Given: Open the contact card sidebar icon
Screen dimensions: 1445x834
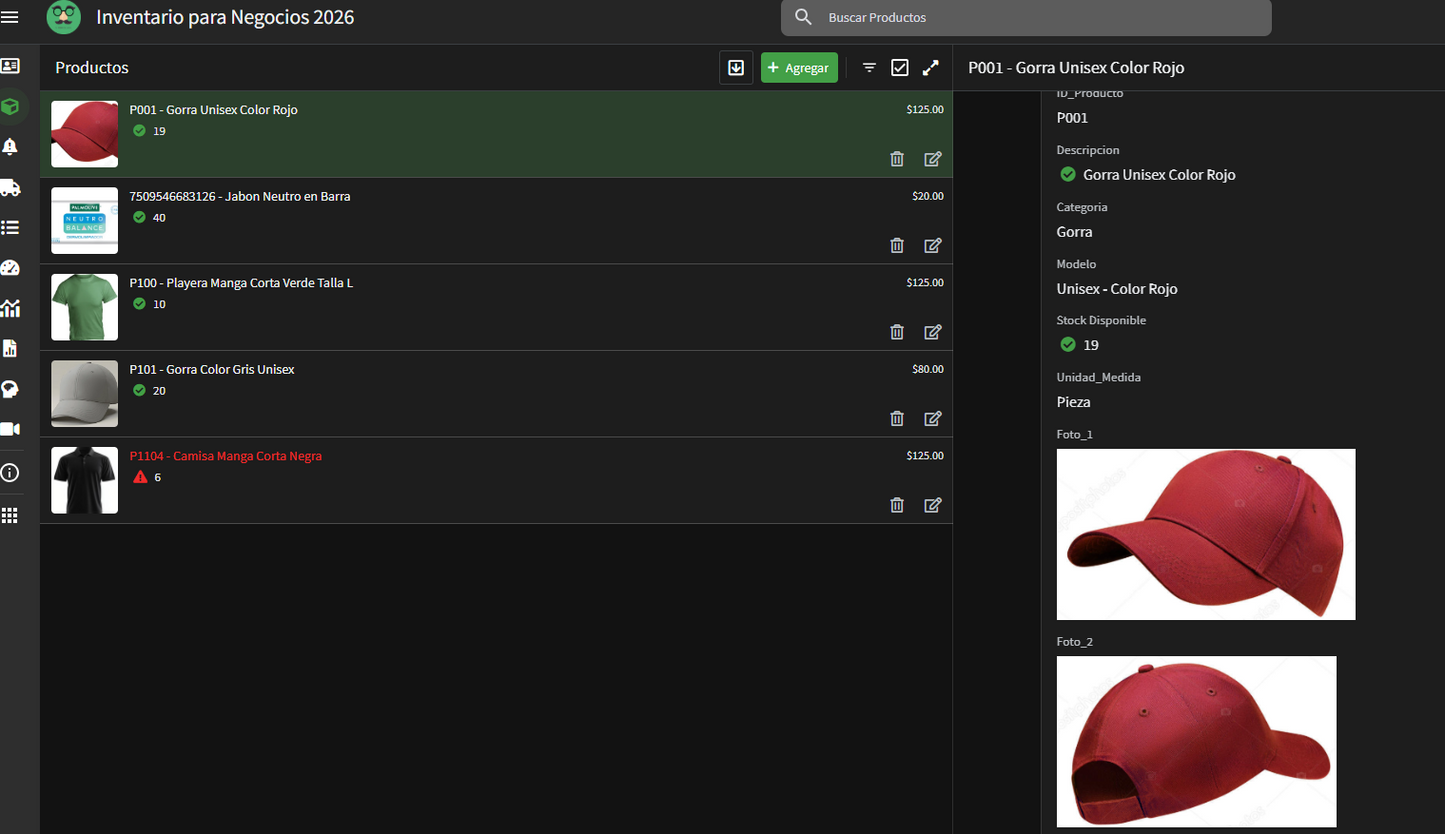Looking at the screenshot, I should 10,66.
